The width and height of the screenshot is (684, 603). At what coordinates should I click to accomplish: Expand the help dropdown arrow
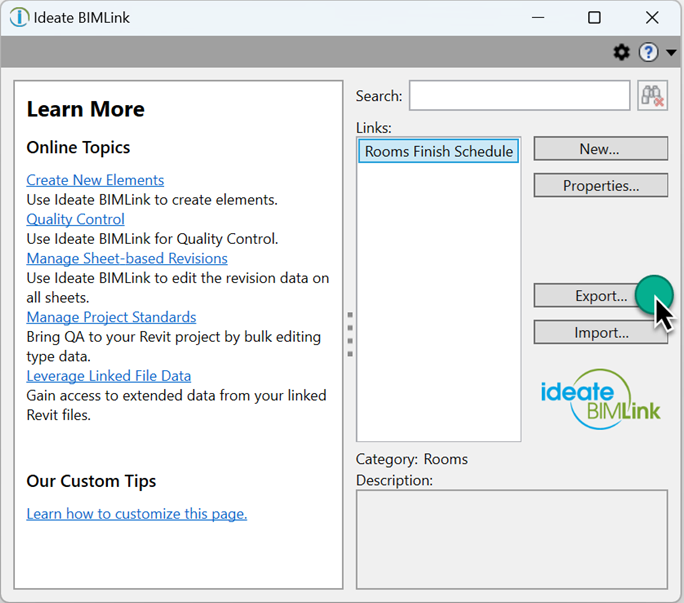click(671, 53)
